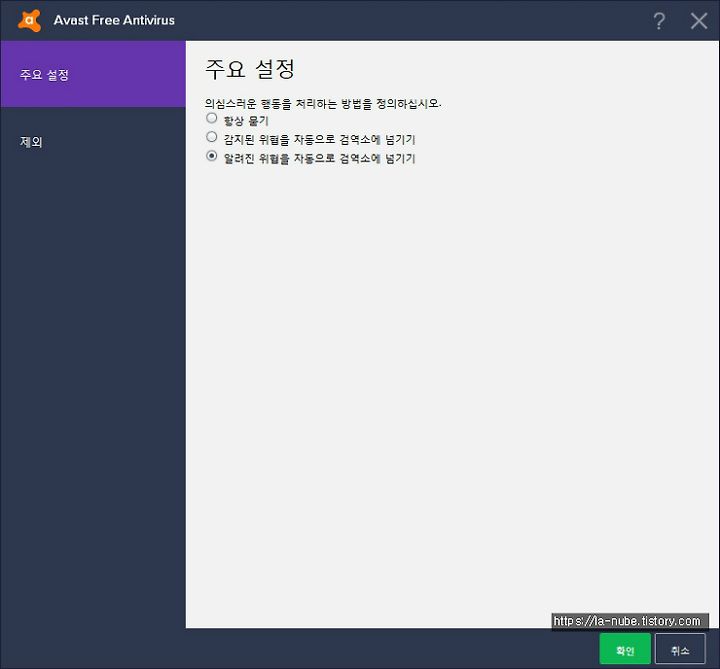The image size is (720, 669).
Task: Click the 의심스러운 행동을 처리하는 description text
Action: [323, 104]
